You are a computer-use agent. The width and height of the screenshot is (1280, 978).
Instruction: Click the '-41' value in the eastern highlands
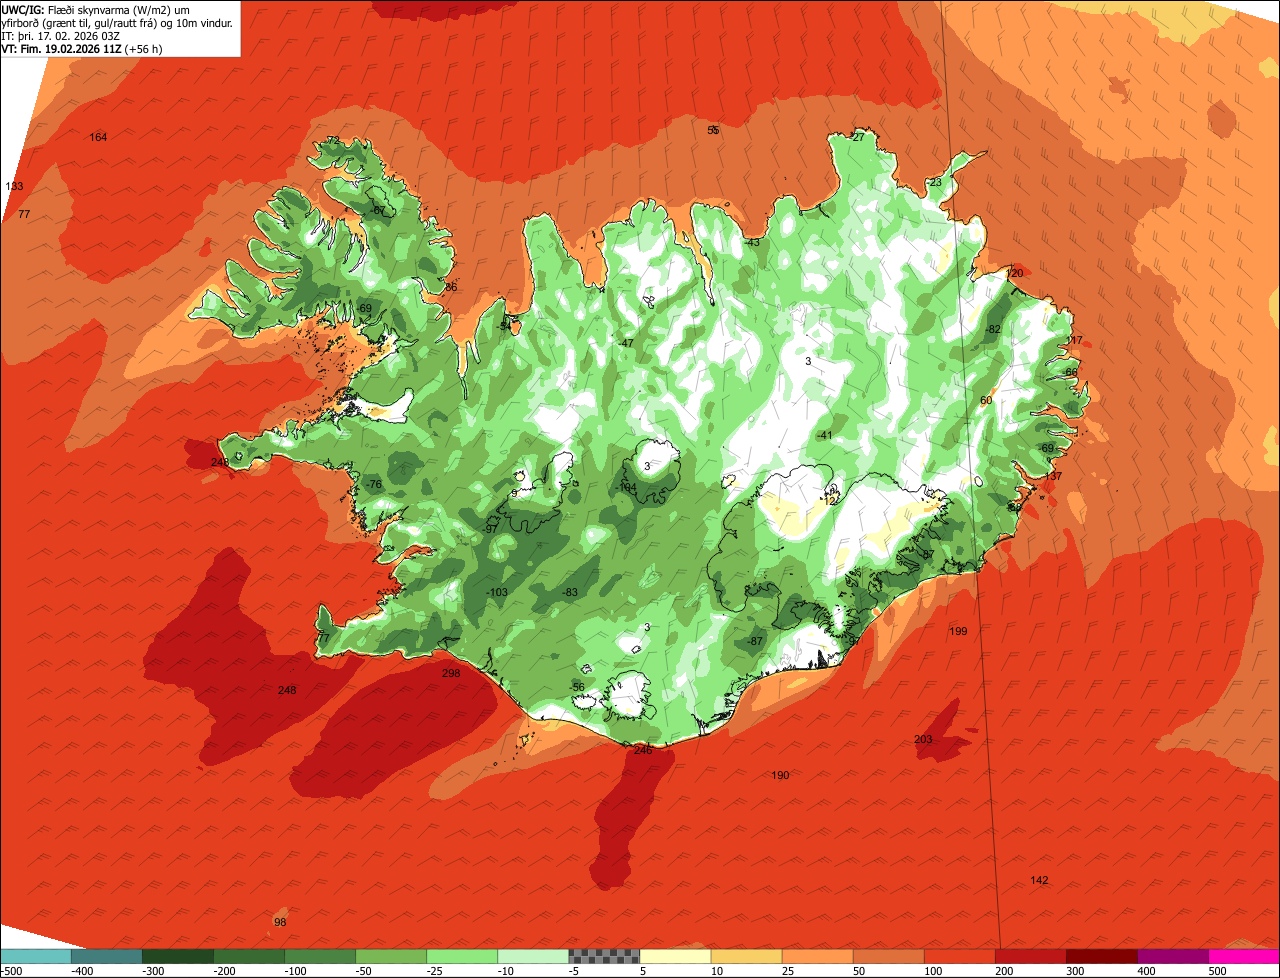click(824, 435)
